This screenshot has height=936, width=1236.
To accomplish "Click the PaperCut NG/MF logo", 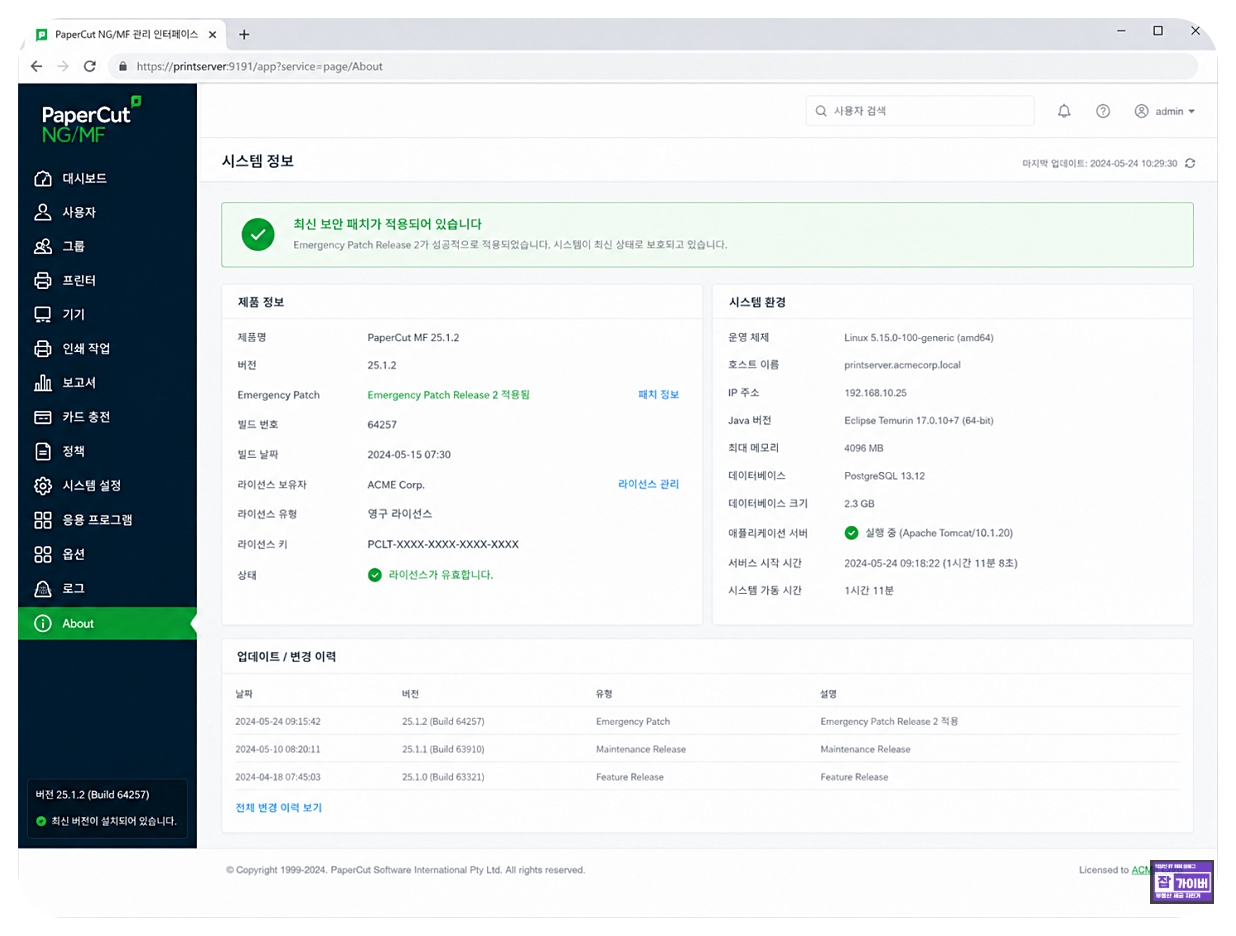I will click(x=91, y=120).
